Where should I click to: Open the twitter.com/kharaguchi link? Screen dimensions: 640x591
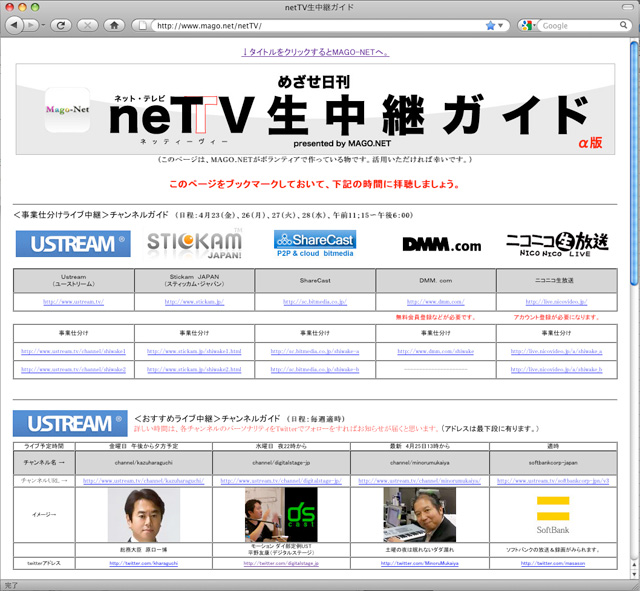[x=143, y=564]
